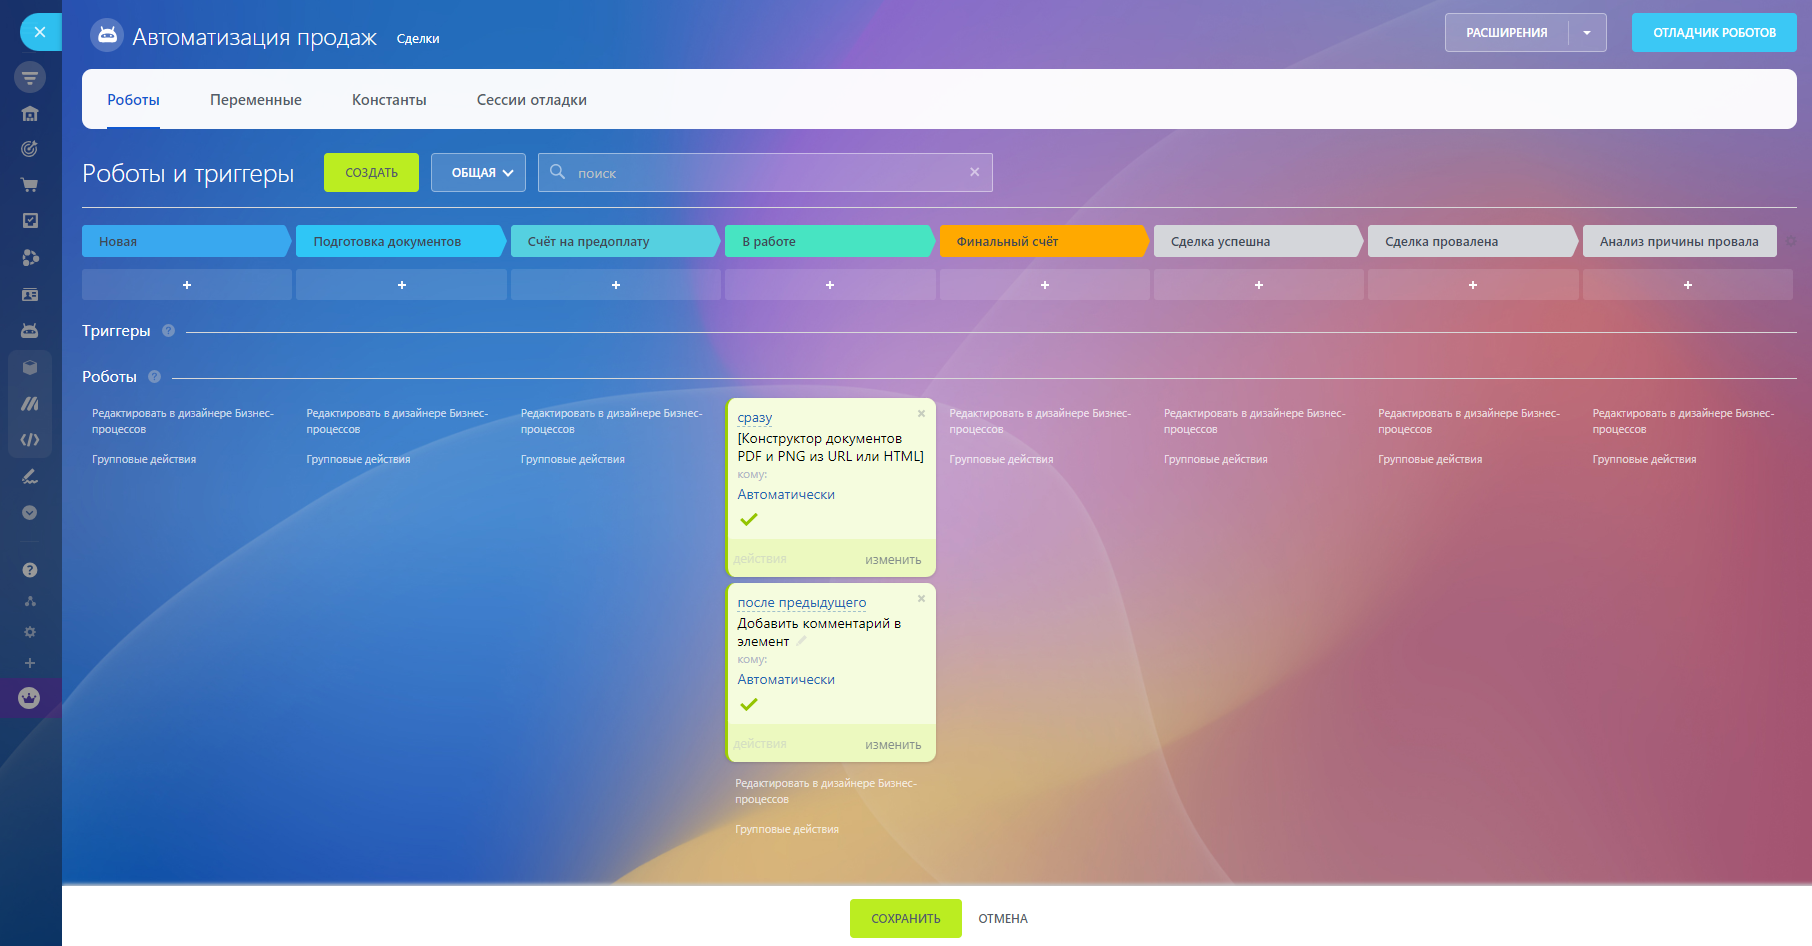The width and height of the screenshot is (1812, 946).
Task: Expand the Расширения dropdown arrow
Action: pyautogui.click(x=1587, y=33)
